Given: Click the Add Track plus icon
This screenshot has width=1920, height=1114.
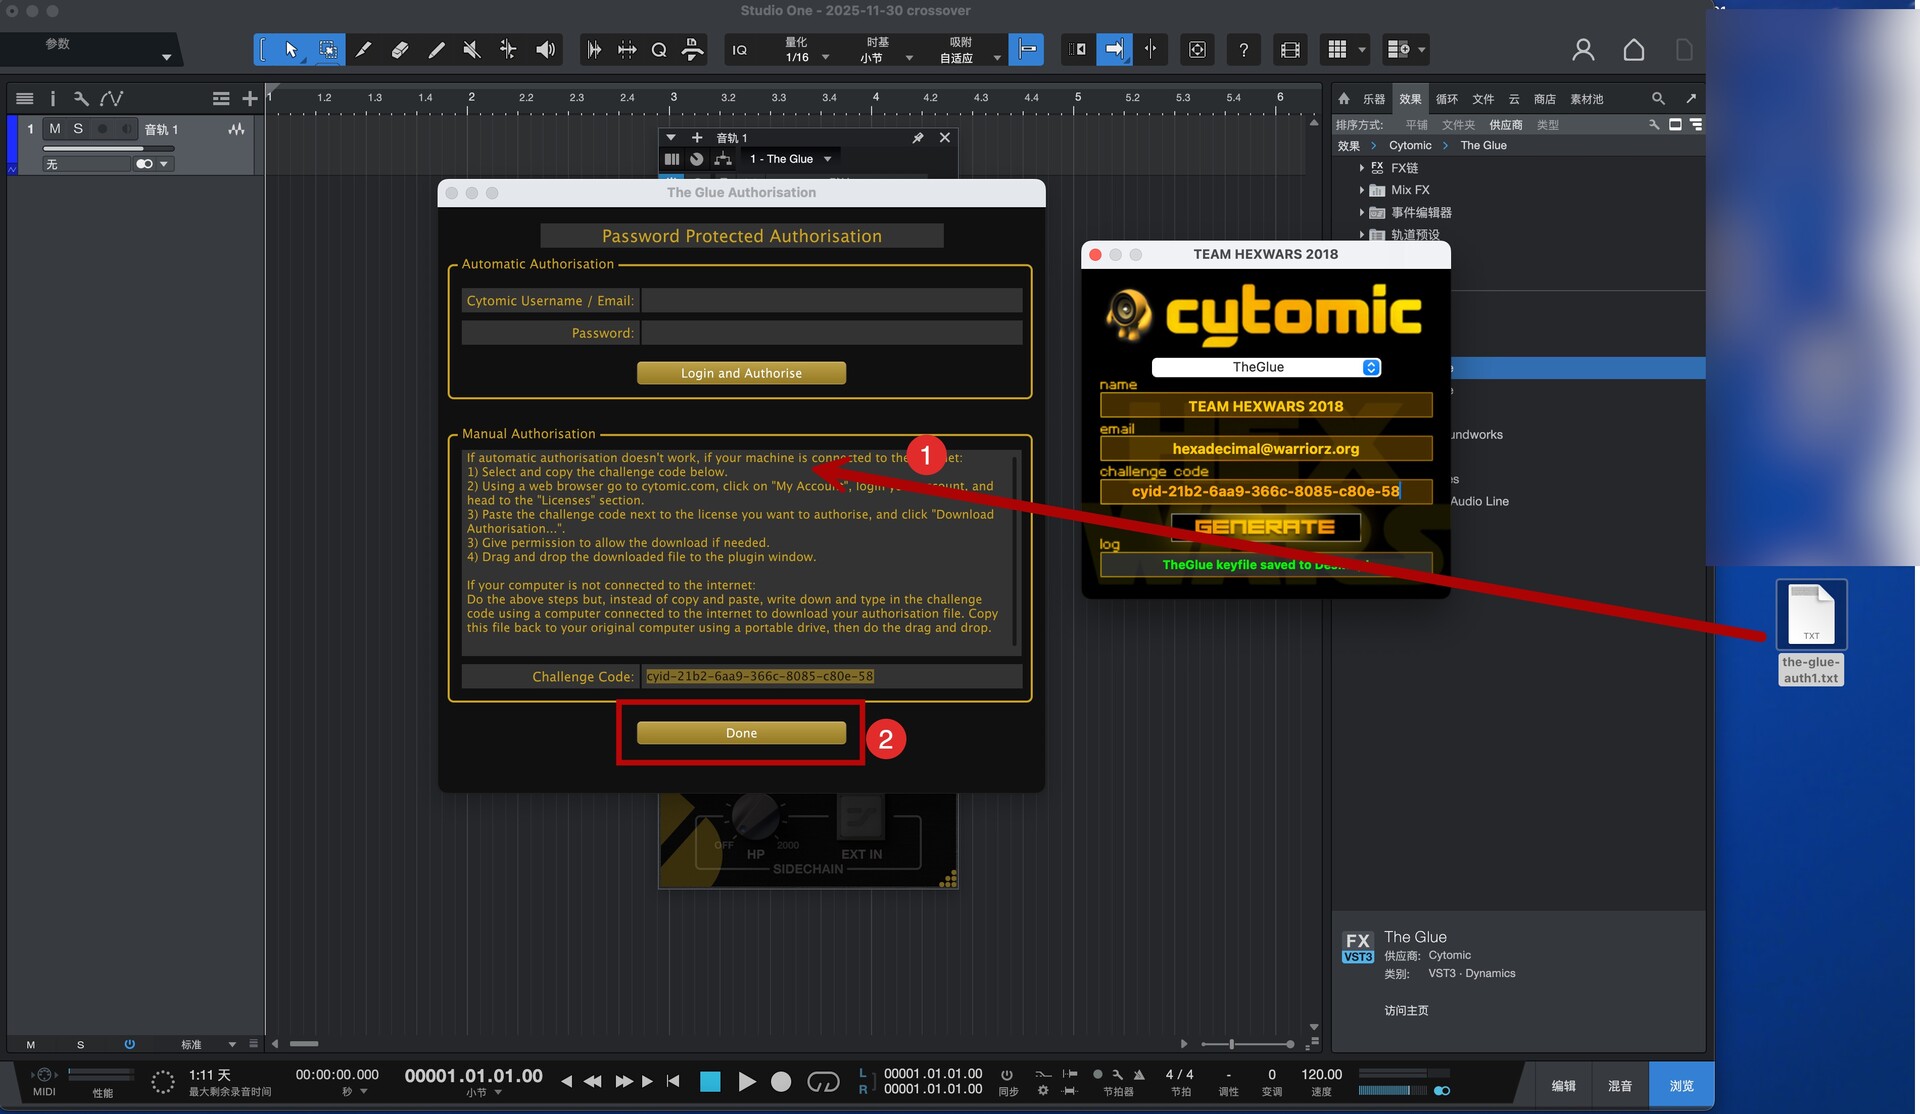Looking at the screenshot, I should pos(250,98).
